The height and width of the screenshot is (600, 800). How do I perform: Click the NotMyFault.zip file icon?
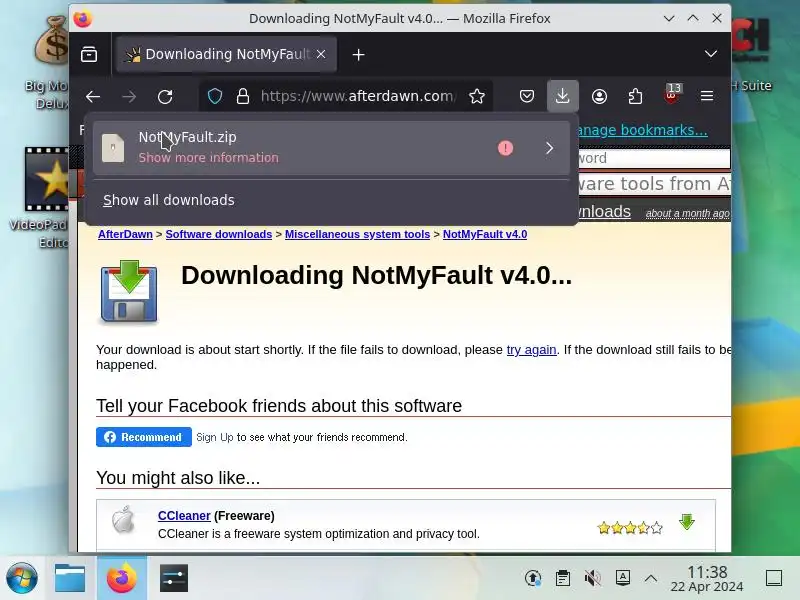(113, 148)
